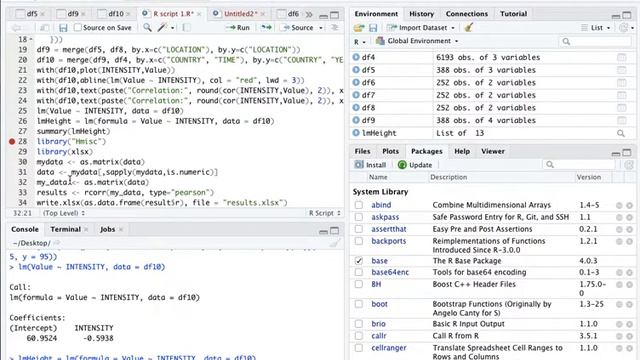Install a new package

pos(370,165)
